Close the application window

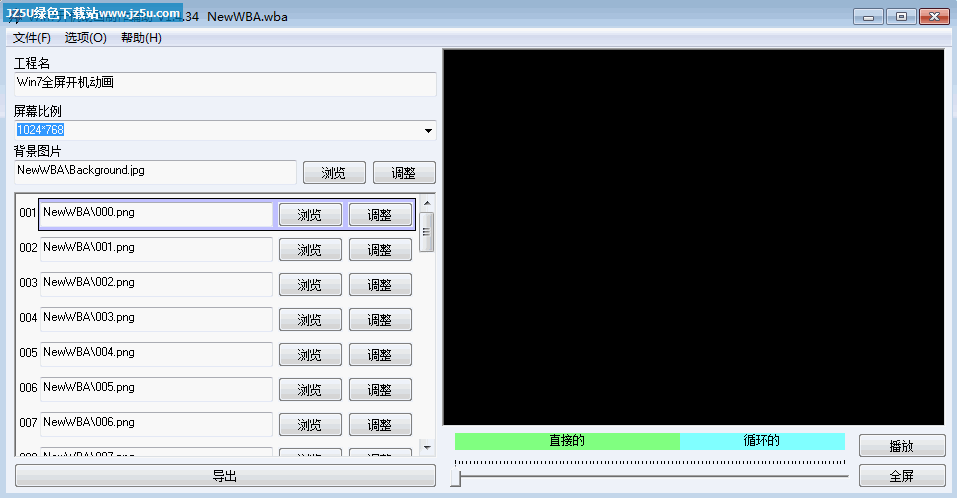click(934, 16)
